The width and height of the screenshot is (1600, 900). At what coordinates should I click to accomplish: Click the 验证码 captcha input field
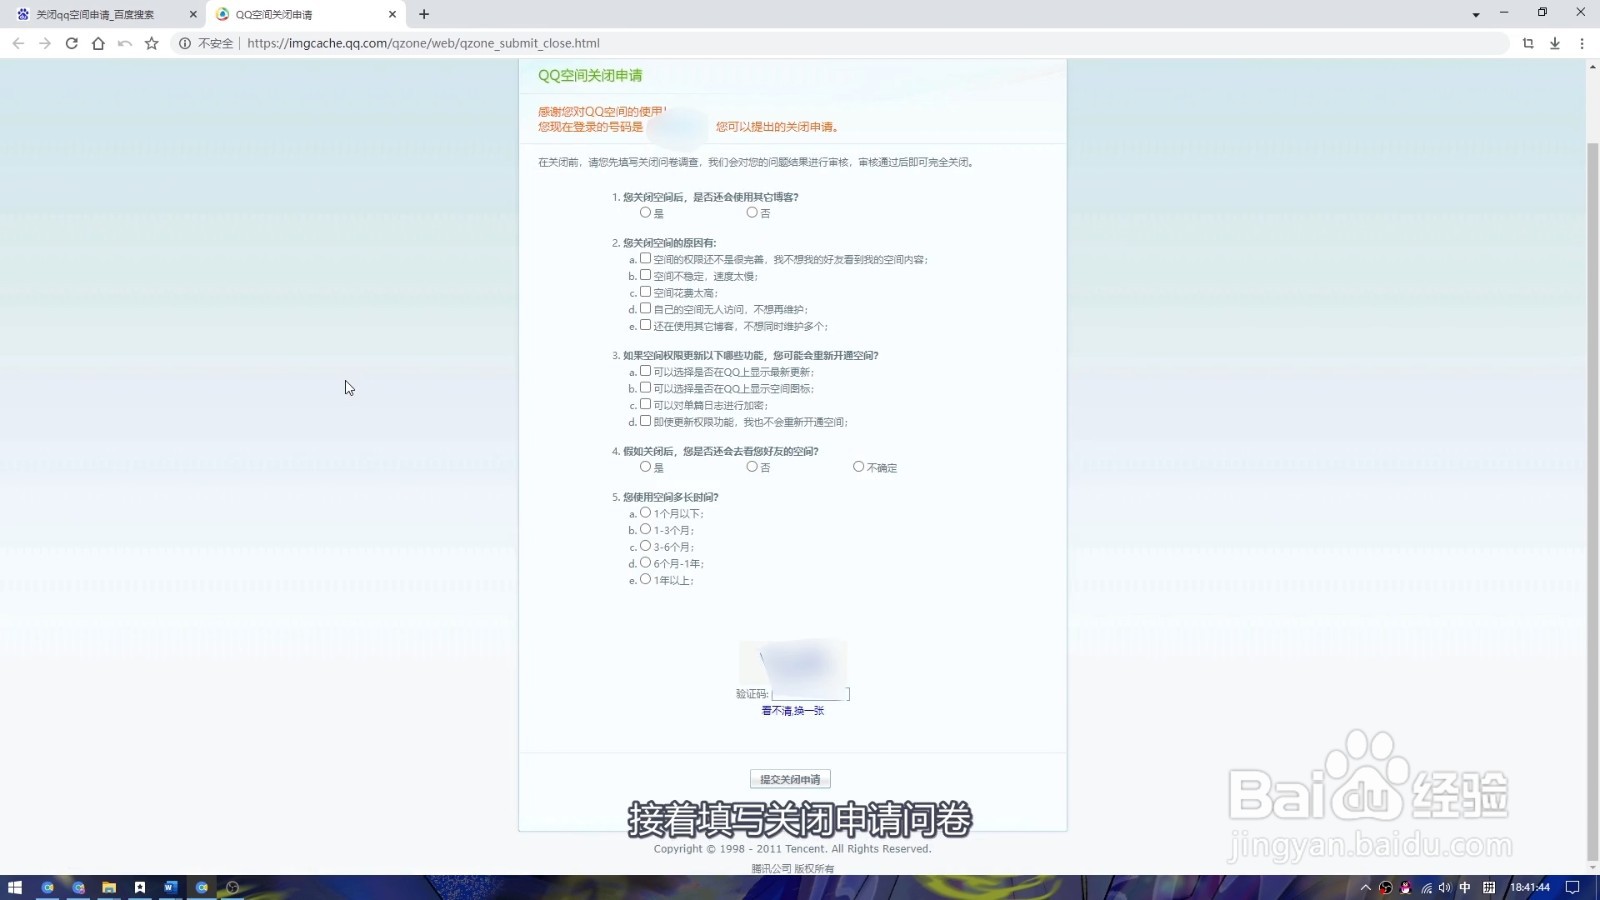(811, 694)
